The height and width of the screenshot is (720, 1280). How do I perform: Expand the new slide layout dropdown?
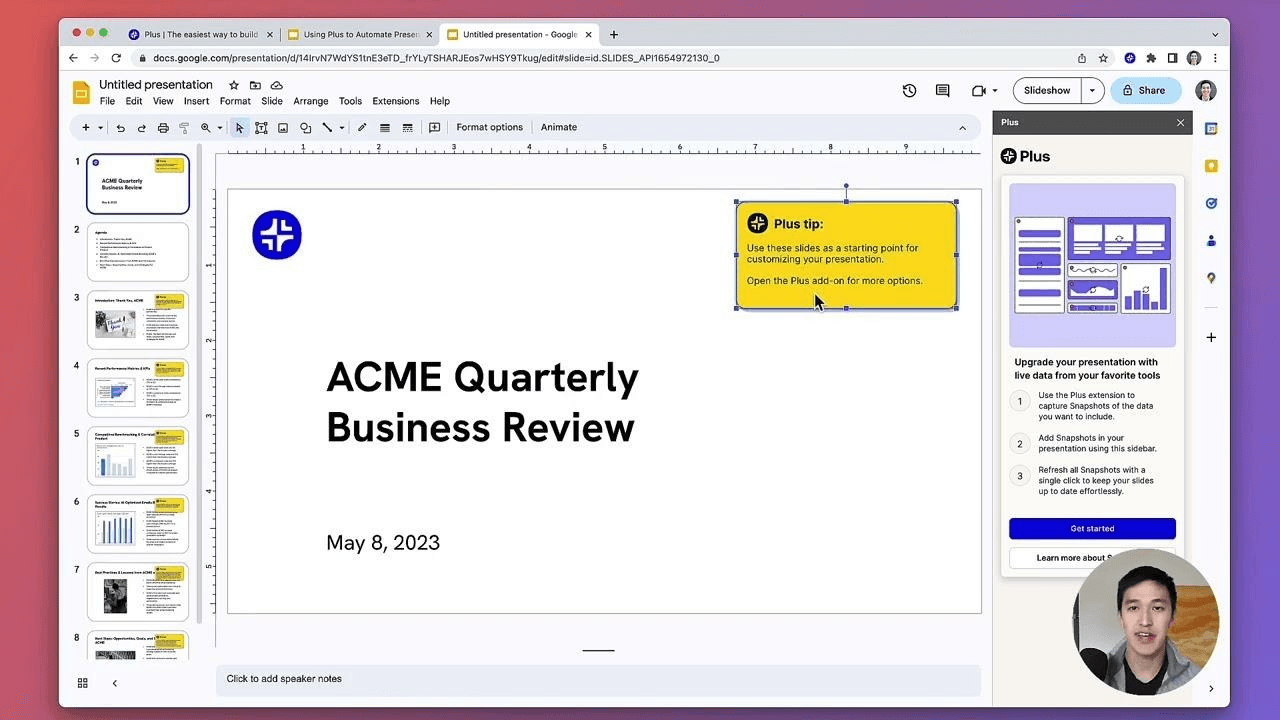click(x=100, y=128)
